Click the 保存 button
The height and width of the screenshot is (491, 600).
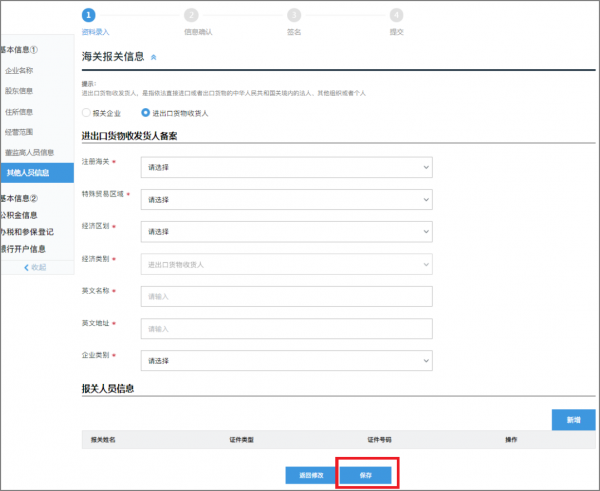point(364,475)
